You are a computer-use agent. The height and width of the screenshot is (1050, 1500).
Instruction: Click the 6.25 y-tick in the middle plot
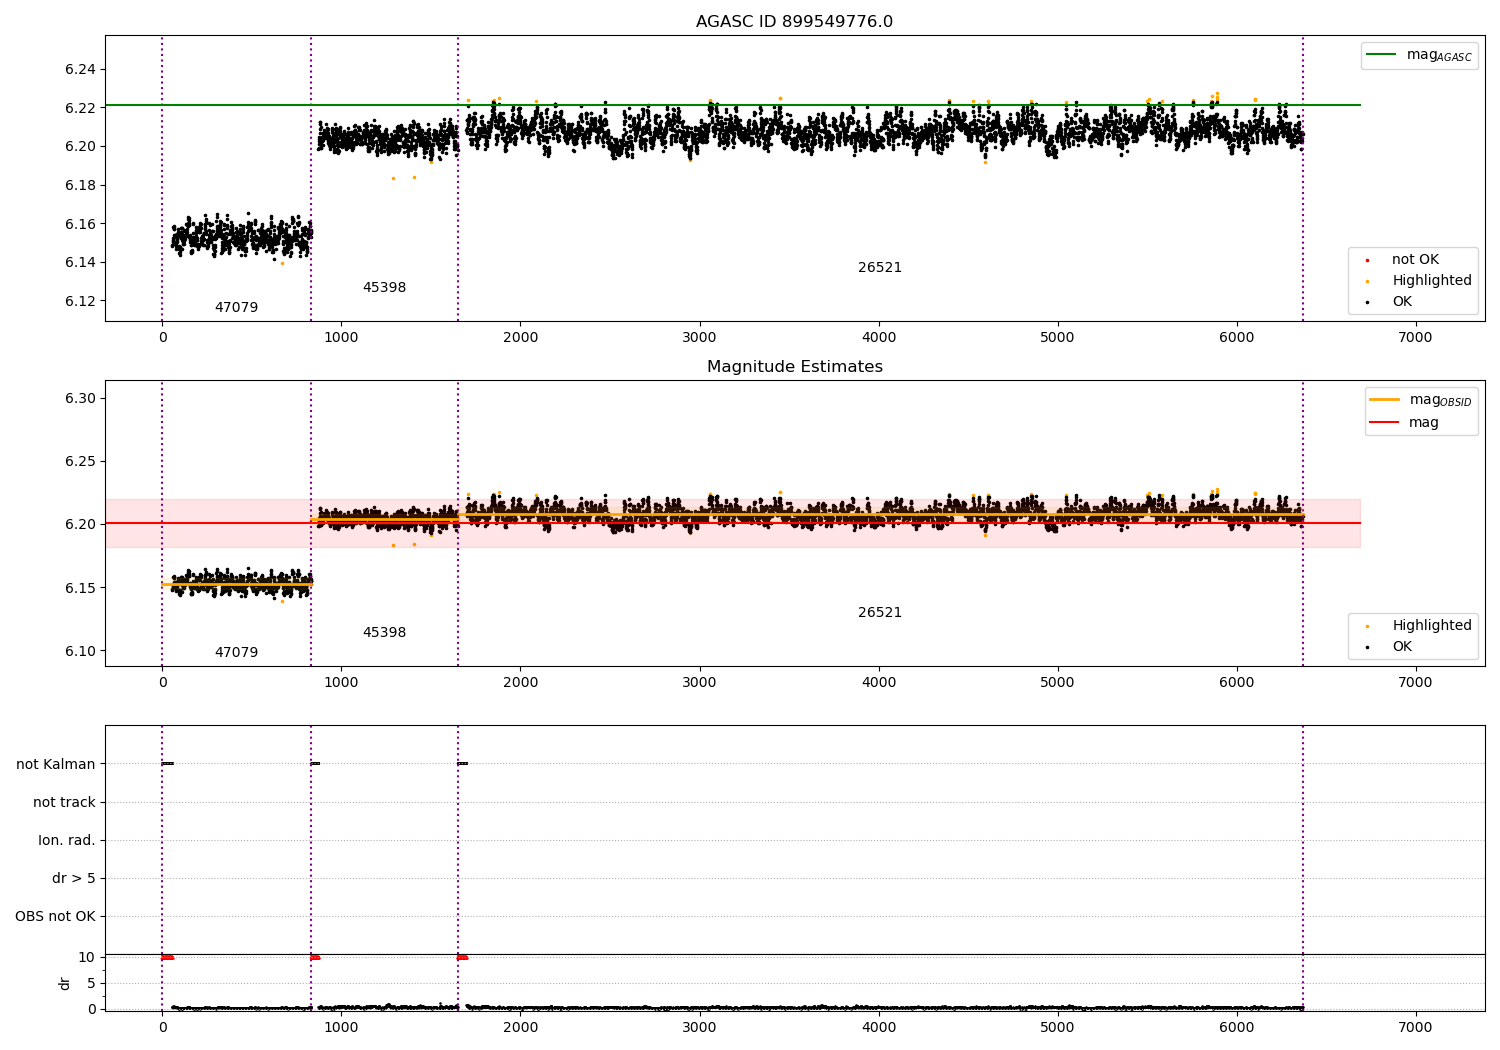click(x=80, y=462)
